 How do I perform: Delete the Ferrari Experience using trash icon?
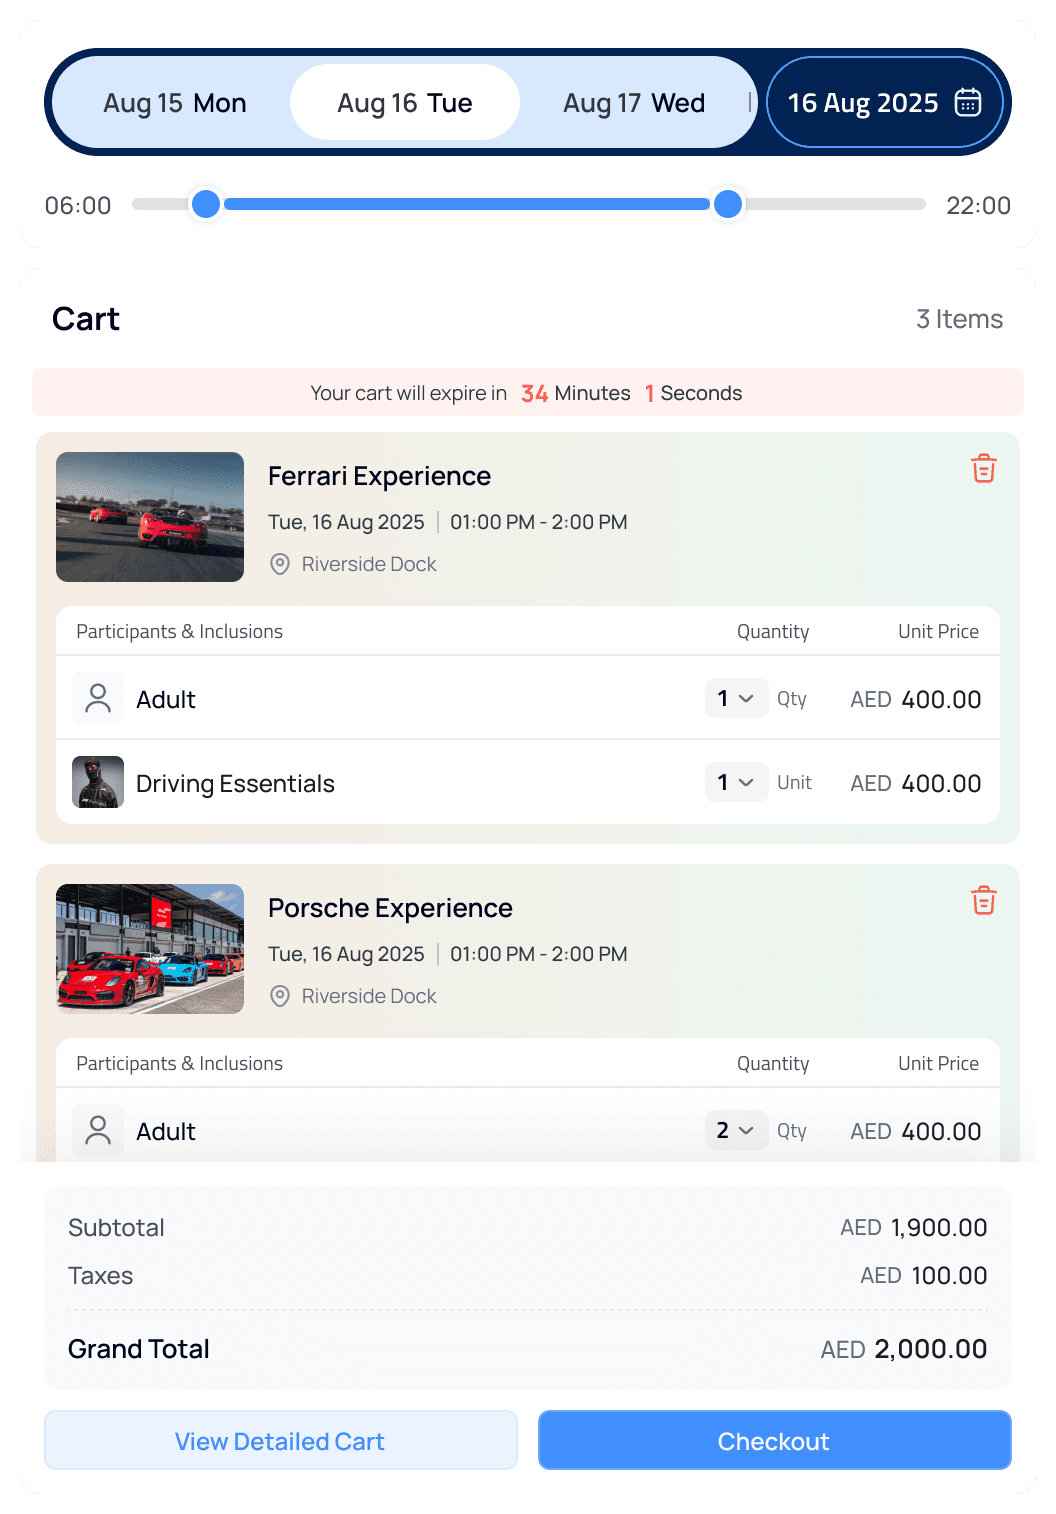click(983, 467)
